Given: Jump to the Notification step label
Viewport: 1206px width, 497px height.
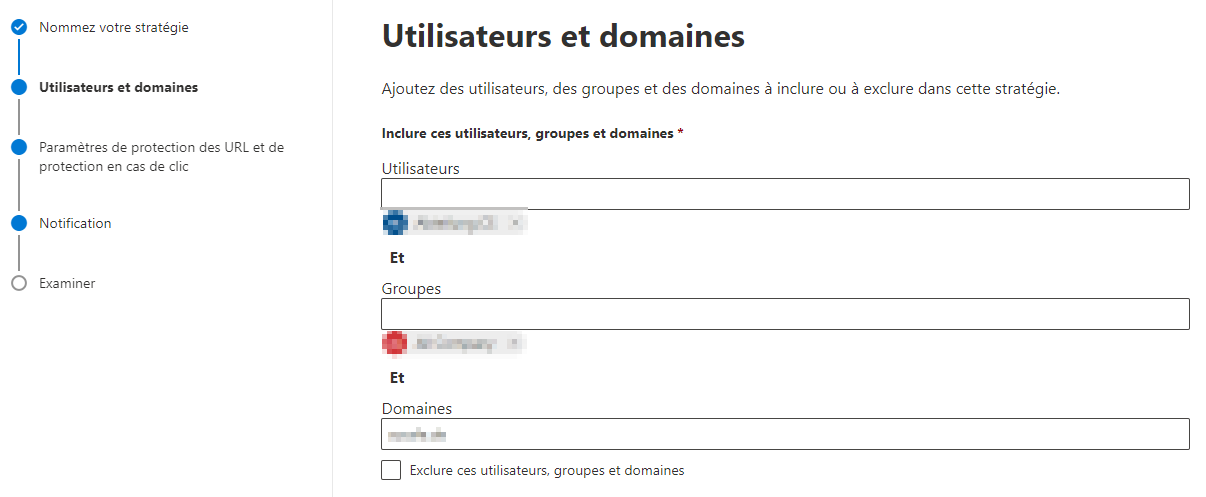Looking at the screenshot, I should tap(75, 223).
